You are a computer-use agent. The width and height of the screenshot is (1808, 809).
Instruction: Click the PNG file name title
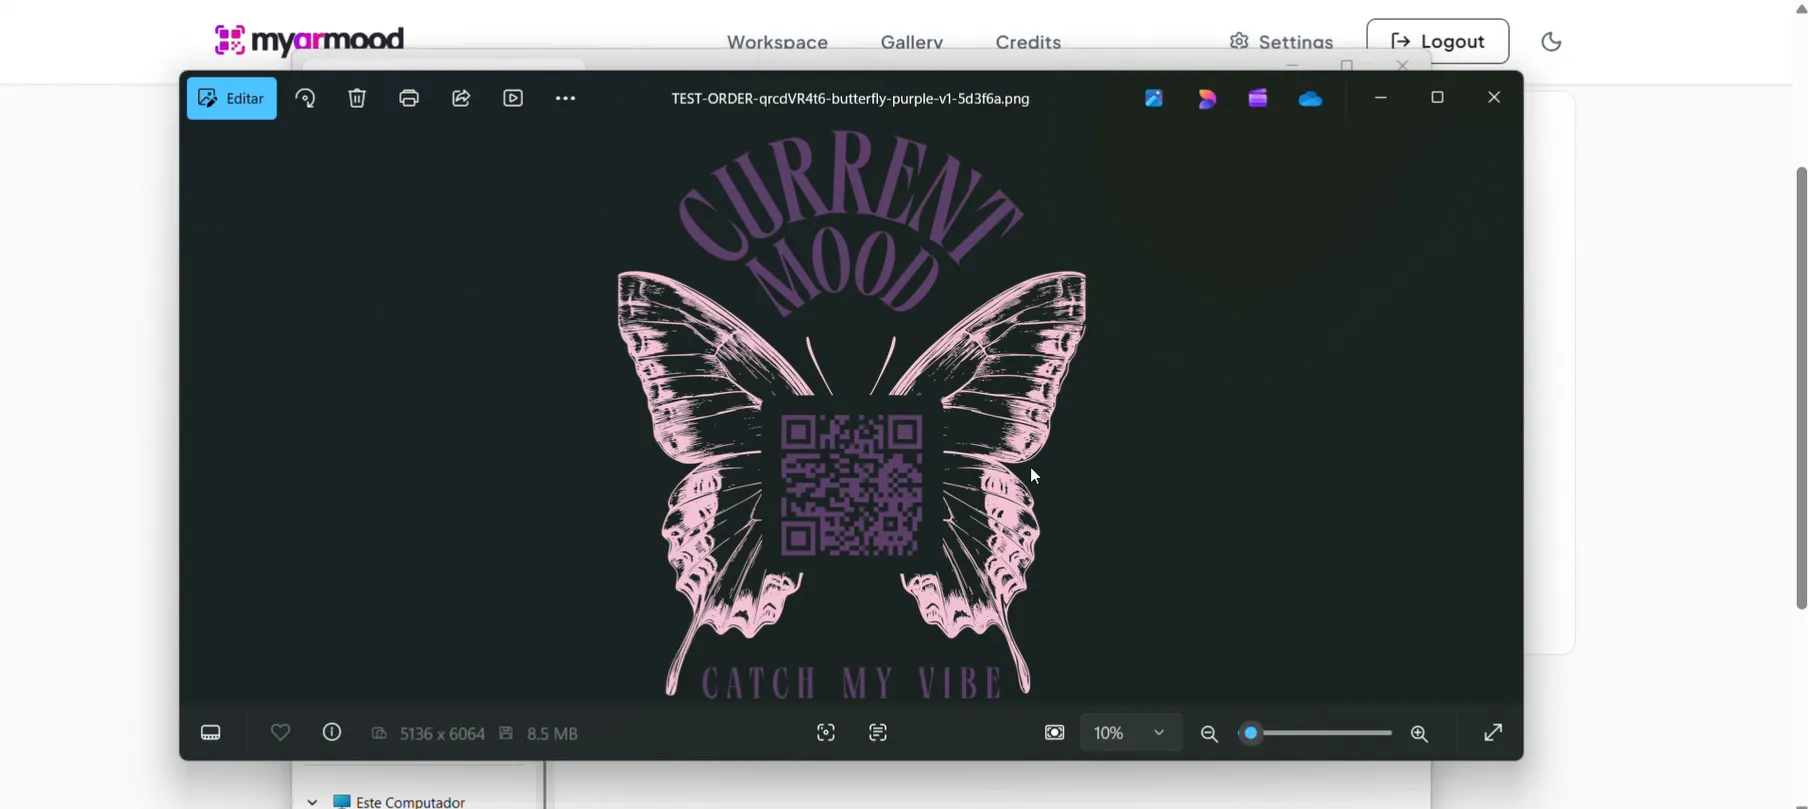(850, 98)
